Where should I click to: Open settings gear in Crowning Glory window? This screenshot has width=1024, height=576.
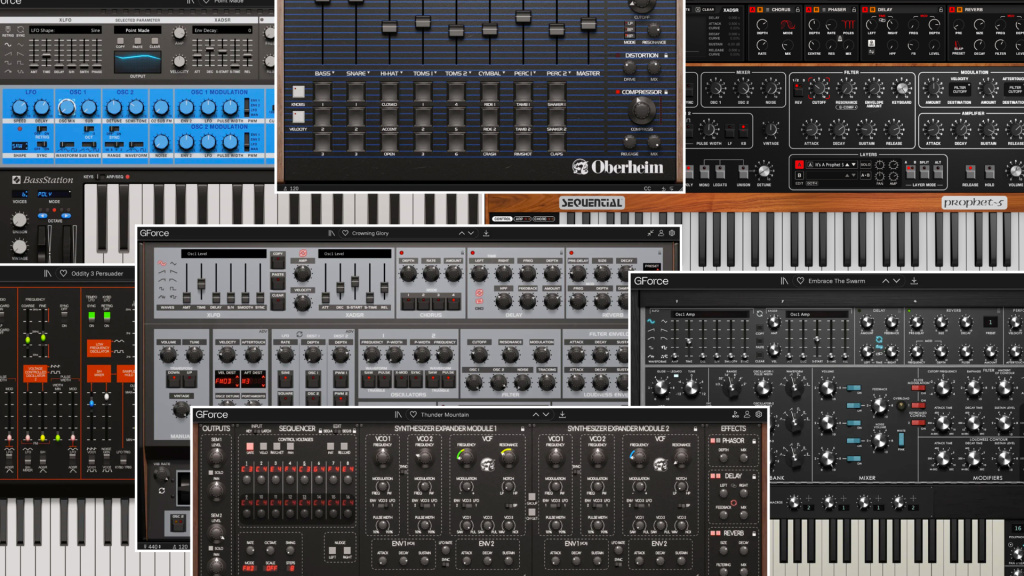point(671,233)
